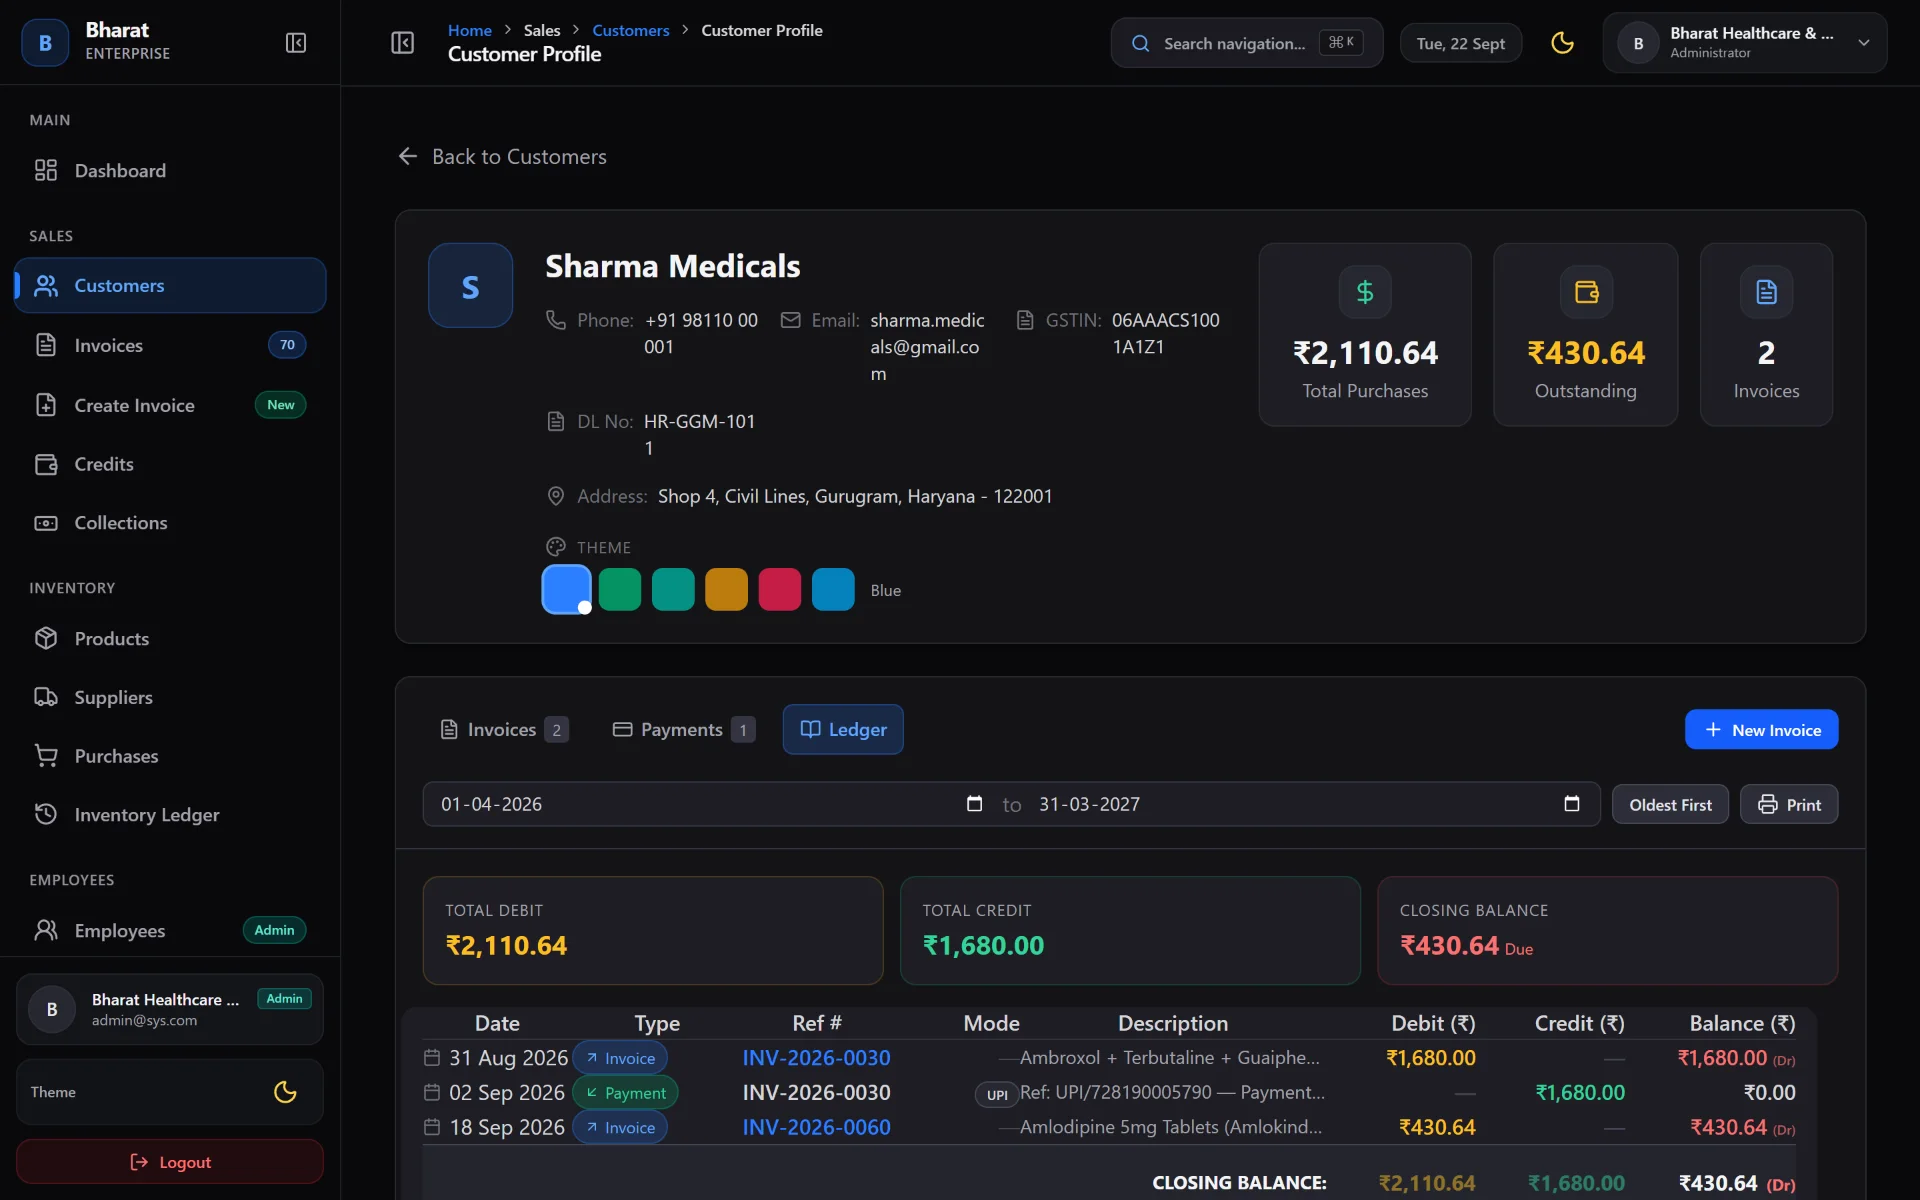Toggle dark mode with the top bar moon icon
Viewport: 1920px width, 1200px height.
coord(1562,43)
